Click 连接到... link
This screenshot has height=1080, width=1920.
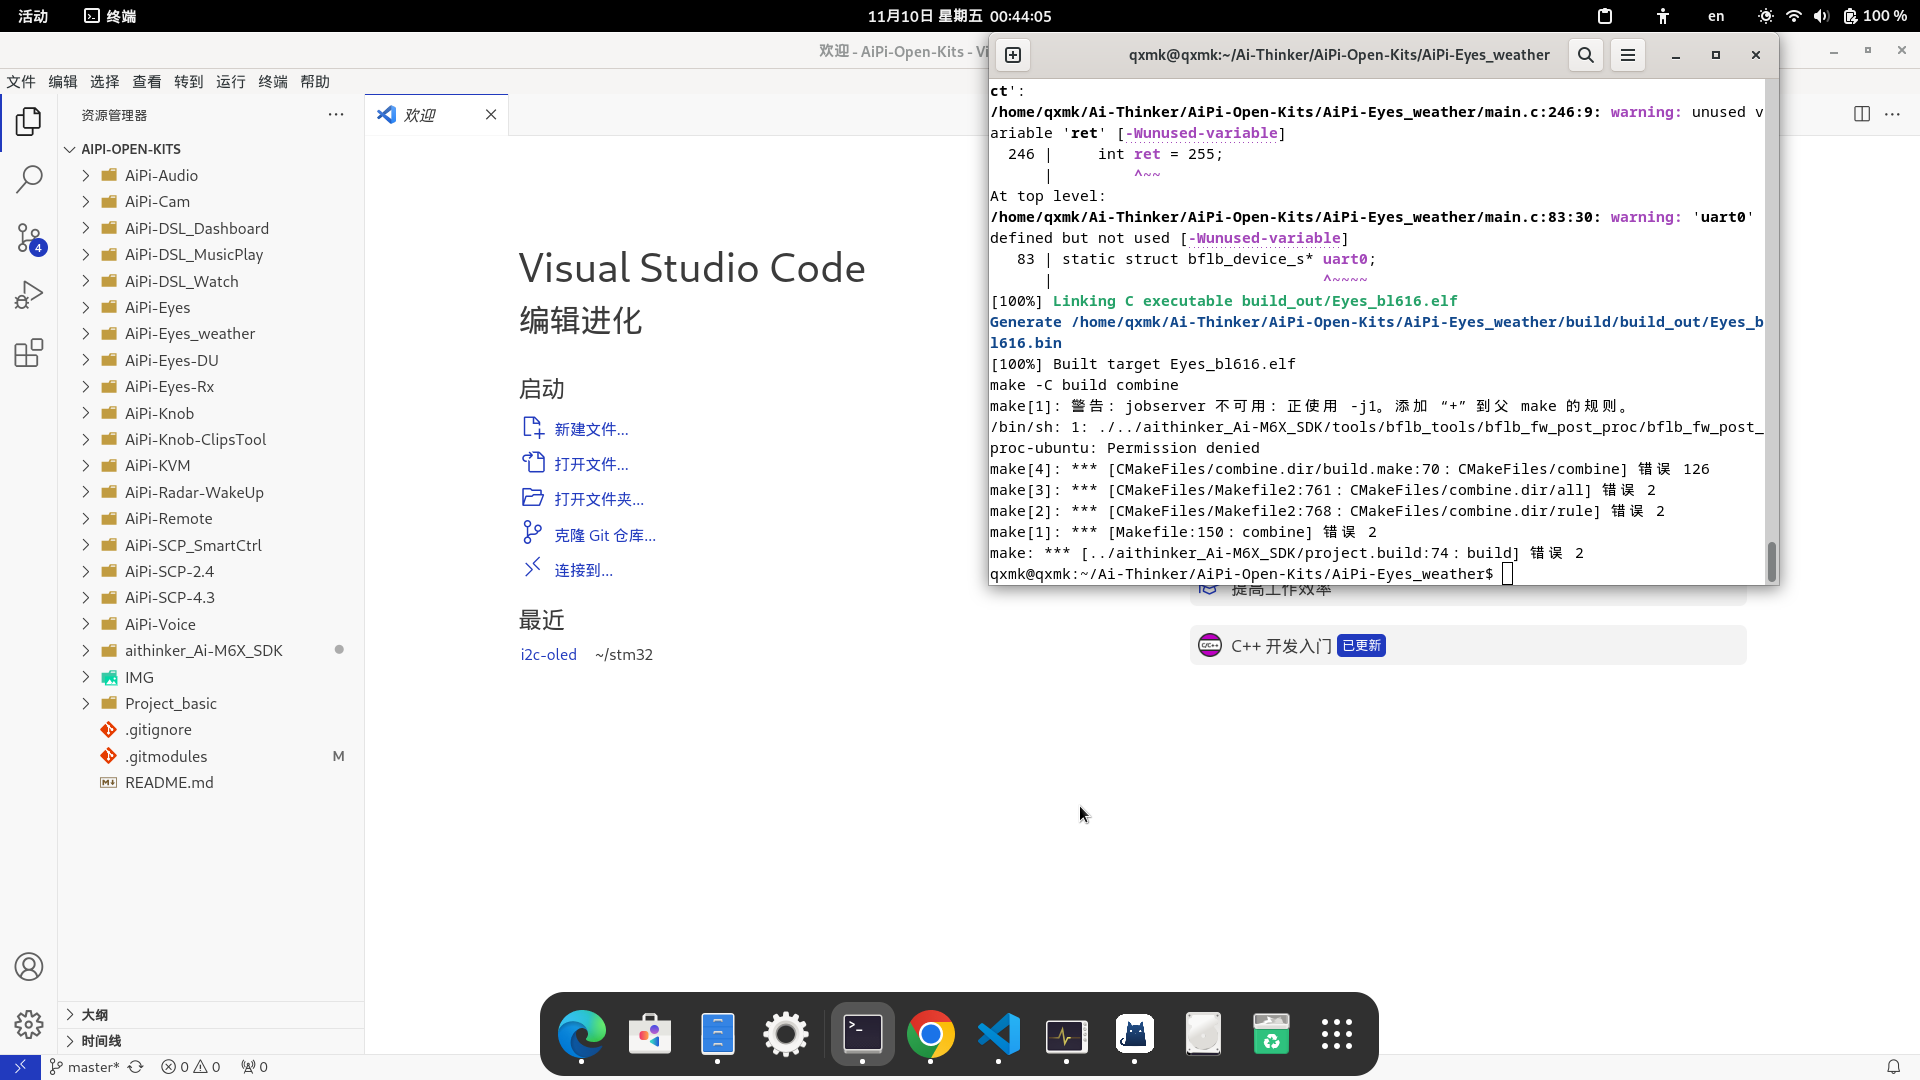584,570
